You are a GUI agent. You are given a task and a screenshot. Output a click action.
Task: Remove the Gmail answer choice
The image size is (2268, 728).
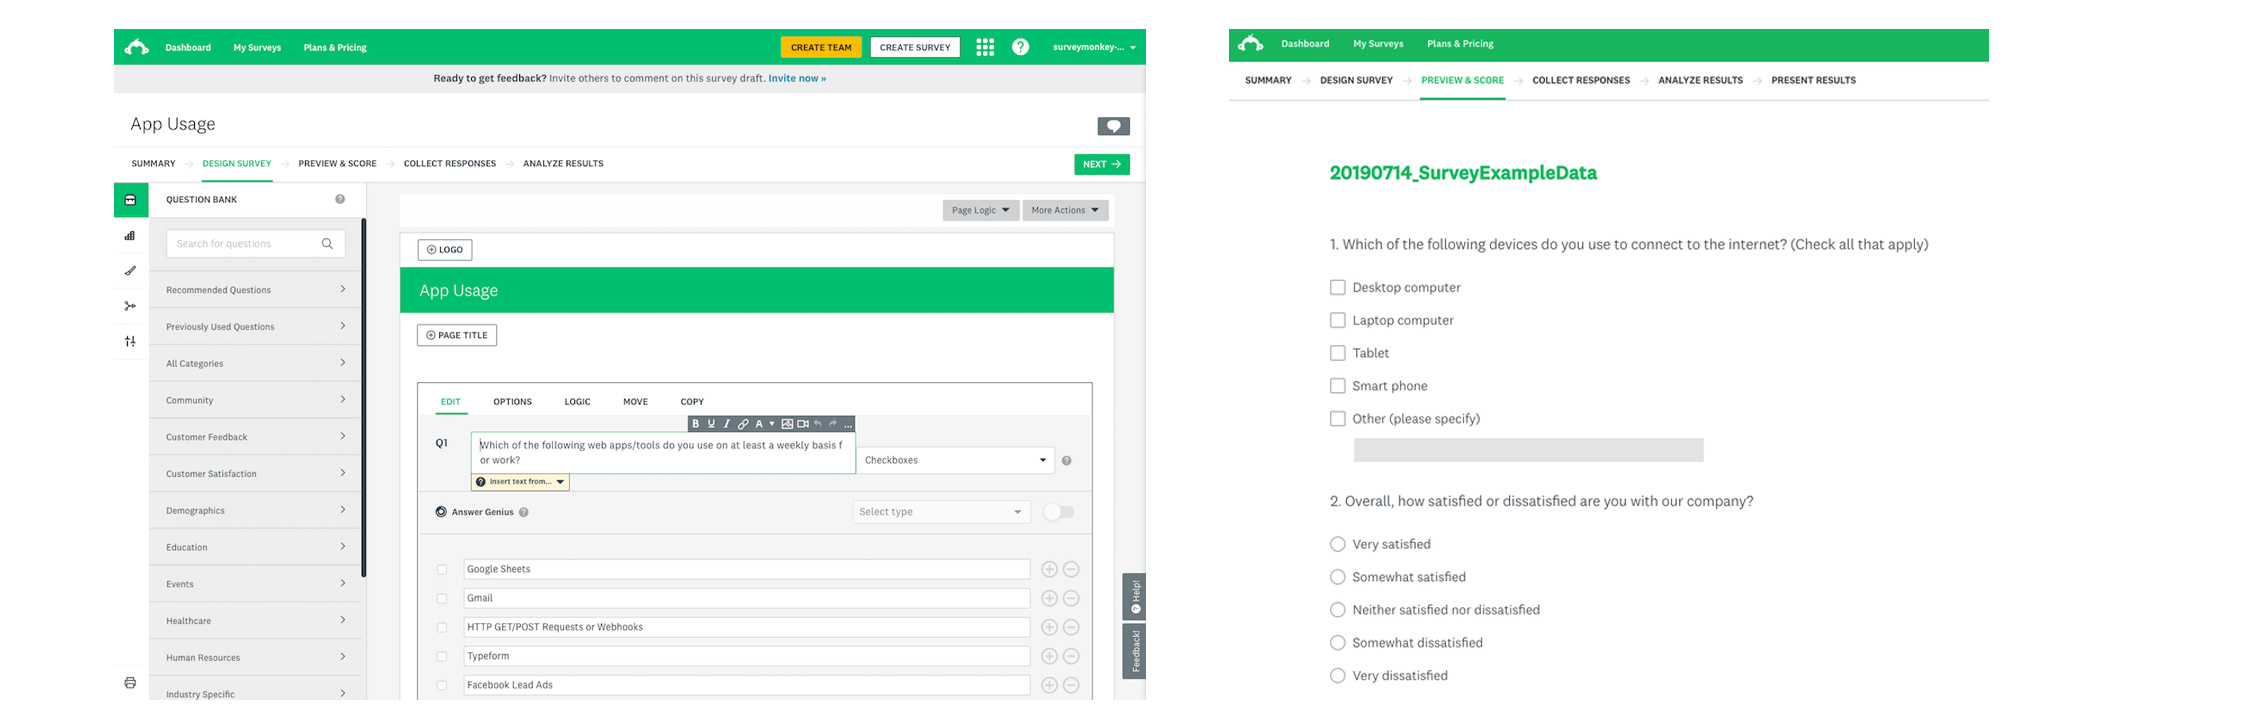1071,598
